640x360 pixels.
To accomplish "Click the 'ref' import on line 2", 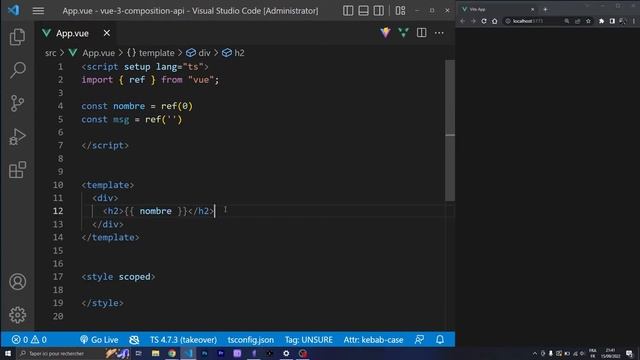I will coord(137,80).
